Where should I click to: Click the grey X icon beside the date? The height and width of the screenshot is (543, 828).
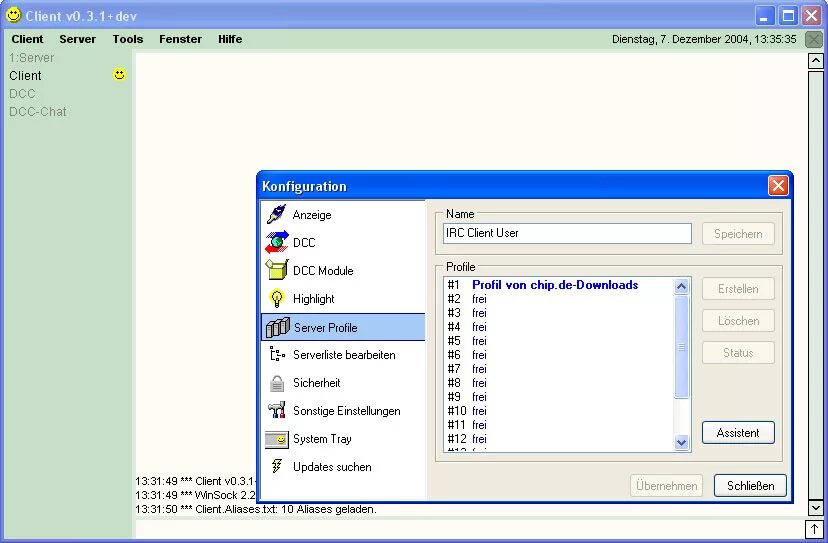click(x=814, y=39)
